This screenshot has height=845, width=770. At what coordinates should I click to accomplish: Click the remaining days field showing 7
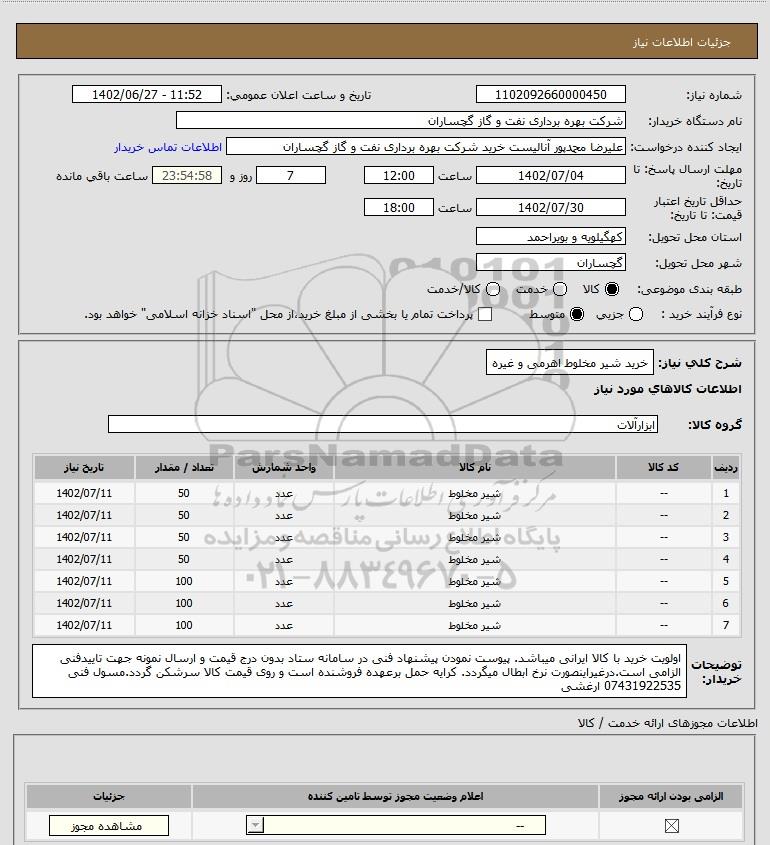(x=290, y=176)
